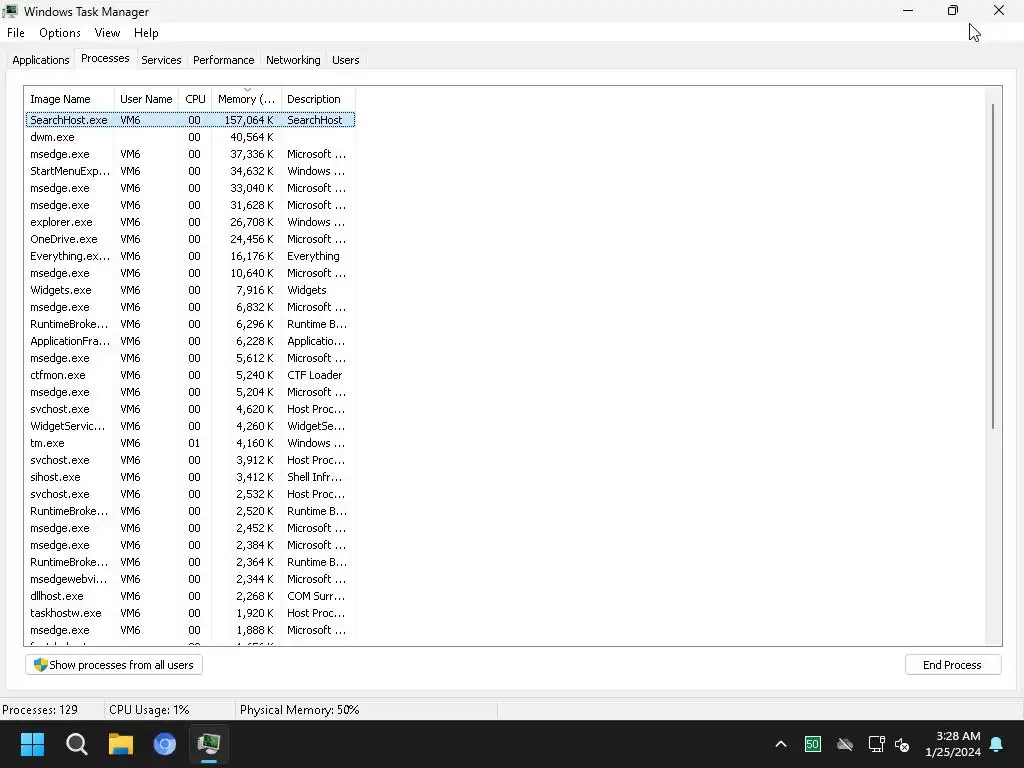This screenshot has width=1024, height=768.
Task: Switch to the Services tab
Action: [x=161, y=60]
